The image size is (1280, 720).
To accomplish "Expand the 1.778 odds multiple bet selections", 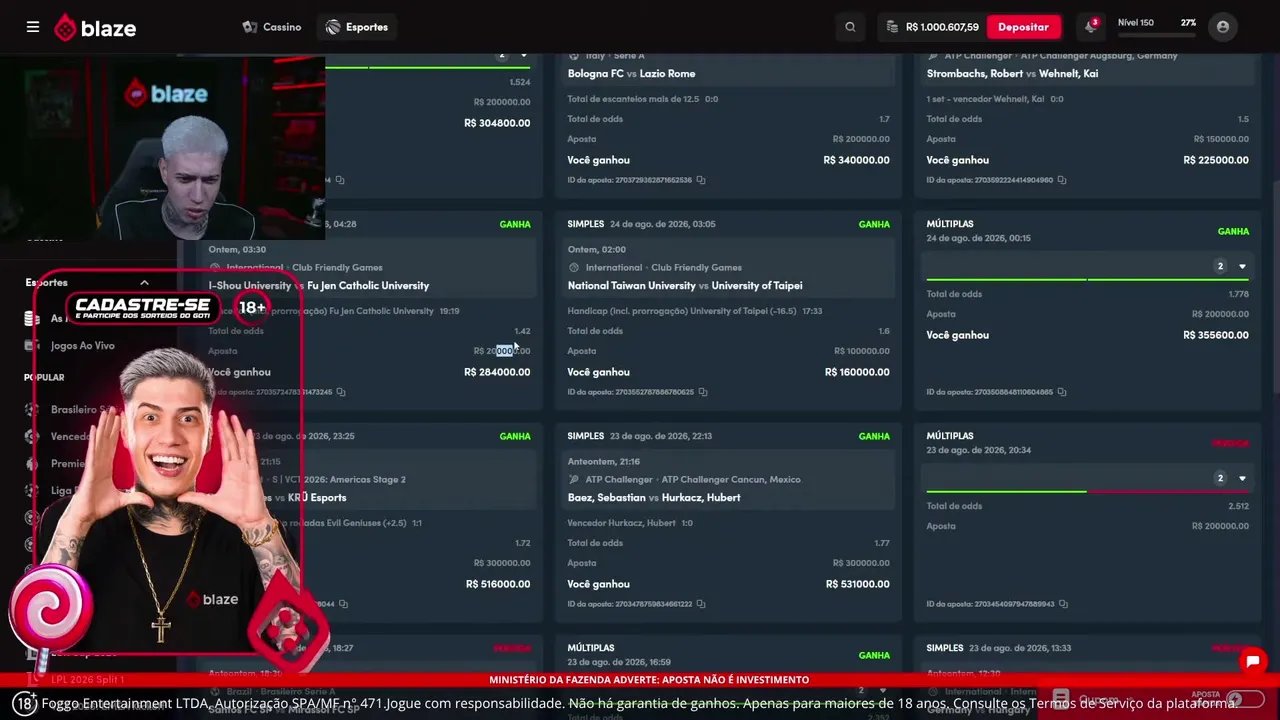I will pyautogui.click(x=1242, y=266).
